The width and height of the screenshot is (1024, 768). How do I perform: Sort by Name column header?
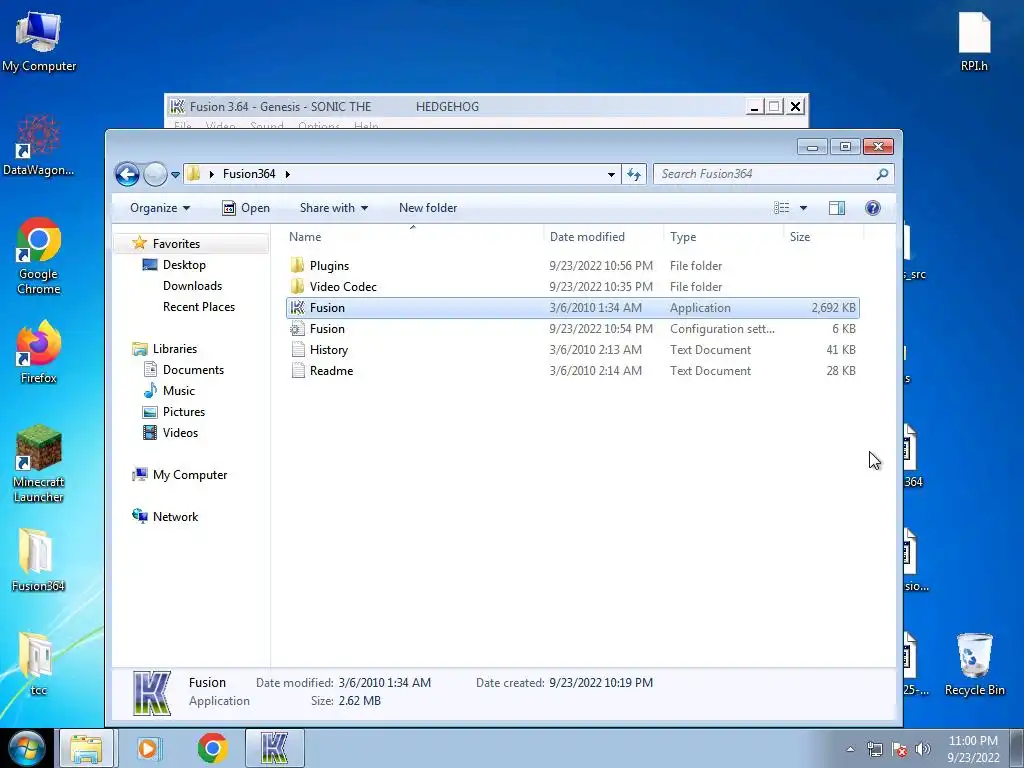413,236
